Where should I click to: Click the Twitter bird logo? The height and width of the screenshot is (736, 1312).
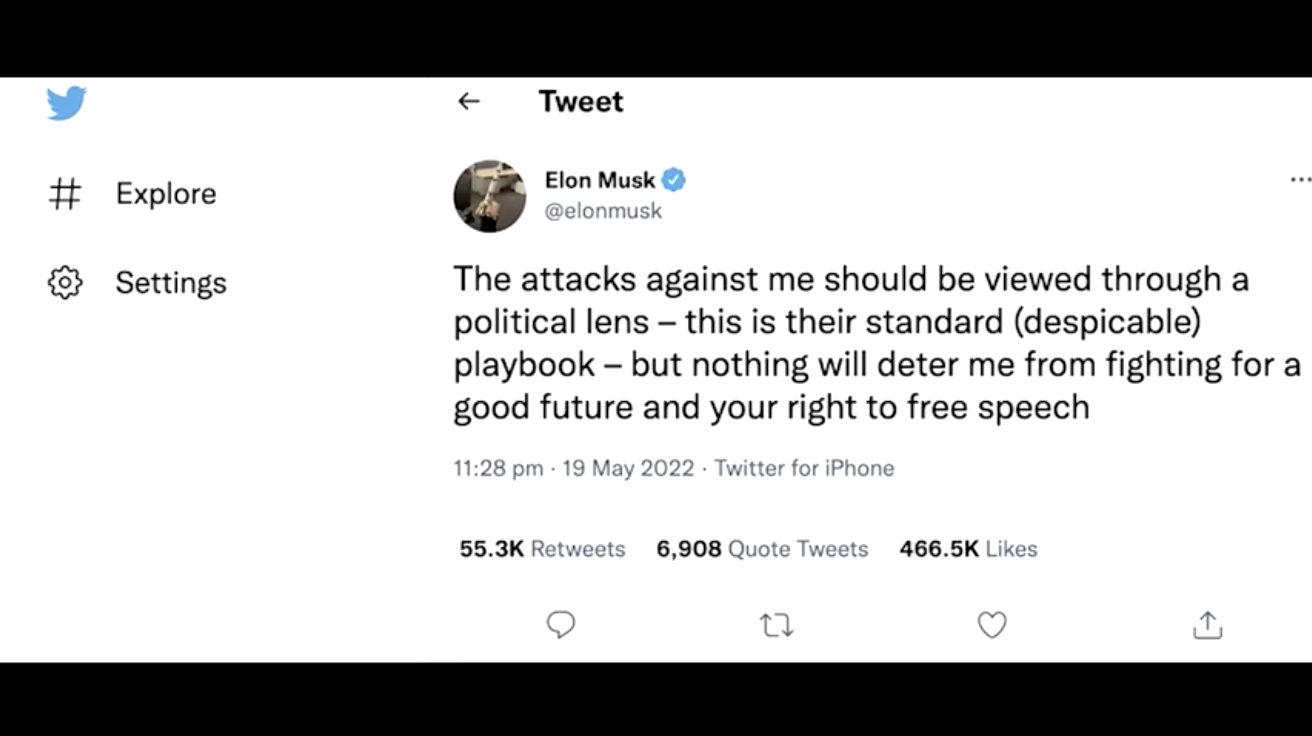pos(66,103)
